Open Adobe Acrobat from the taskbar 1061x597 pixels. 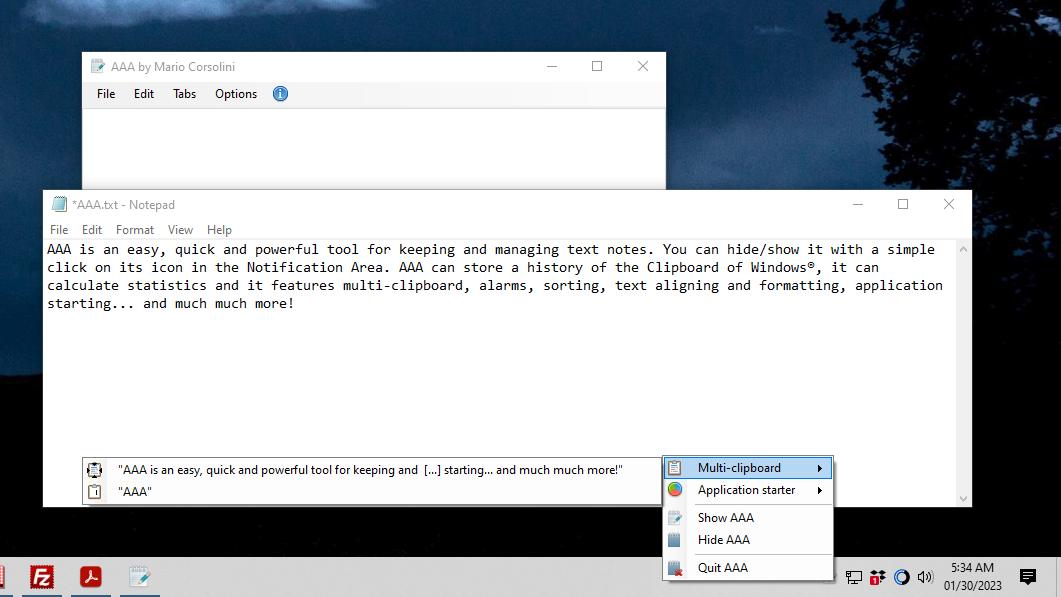[x=91, y=577]
